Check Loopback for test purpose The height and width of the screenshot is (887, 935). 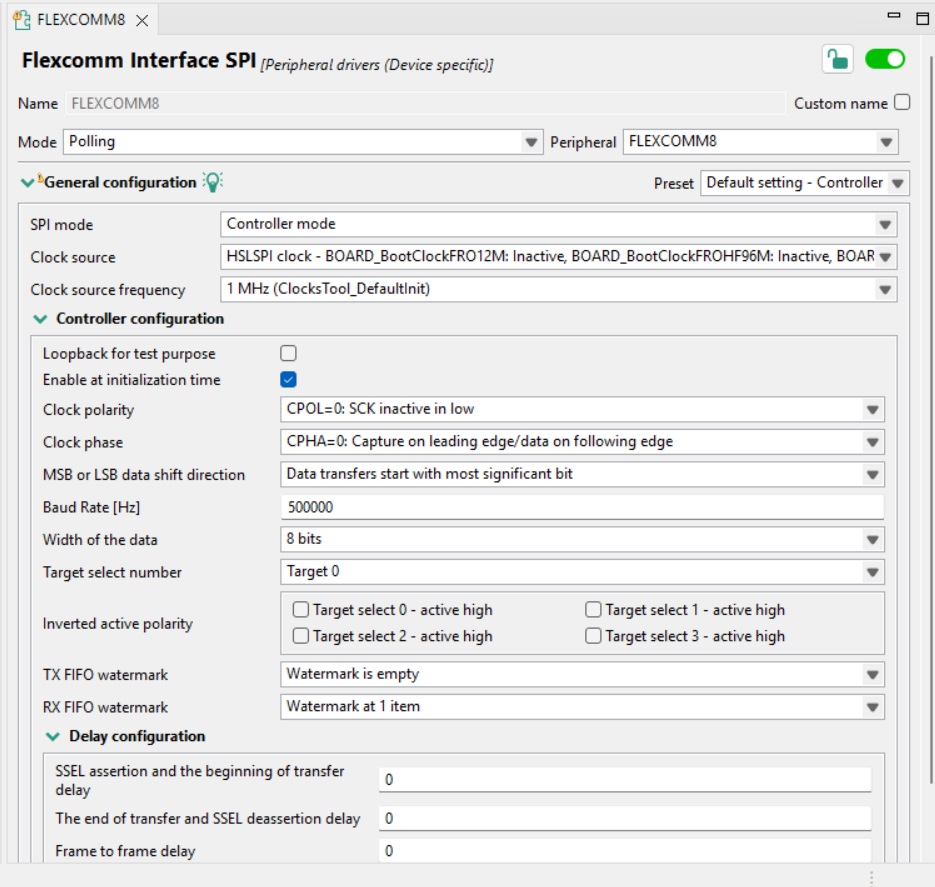click(289, 353)
